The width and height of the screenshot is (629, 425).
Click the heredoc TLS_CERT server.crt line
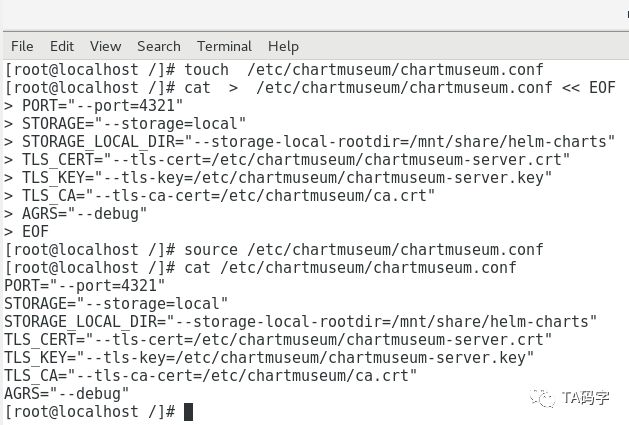coord(287,159)
